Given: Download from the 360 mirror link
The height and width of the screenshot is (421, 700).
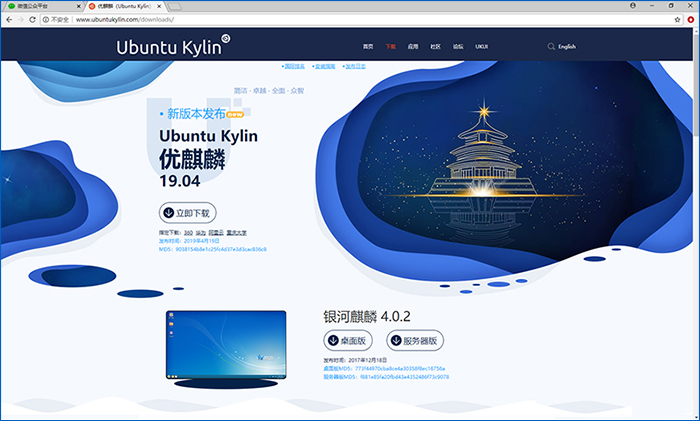Looking at the screenshot, I should (188, 233).
